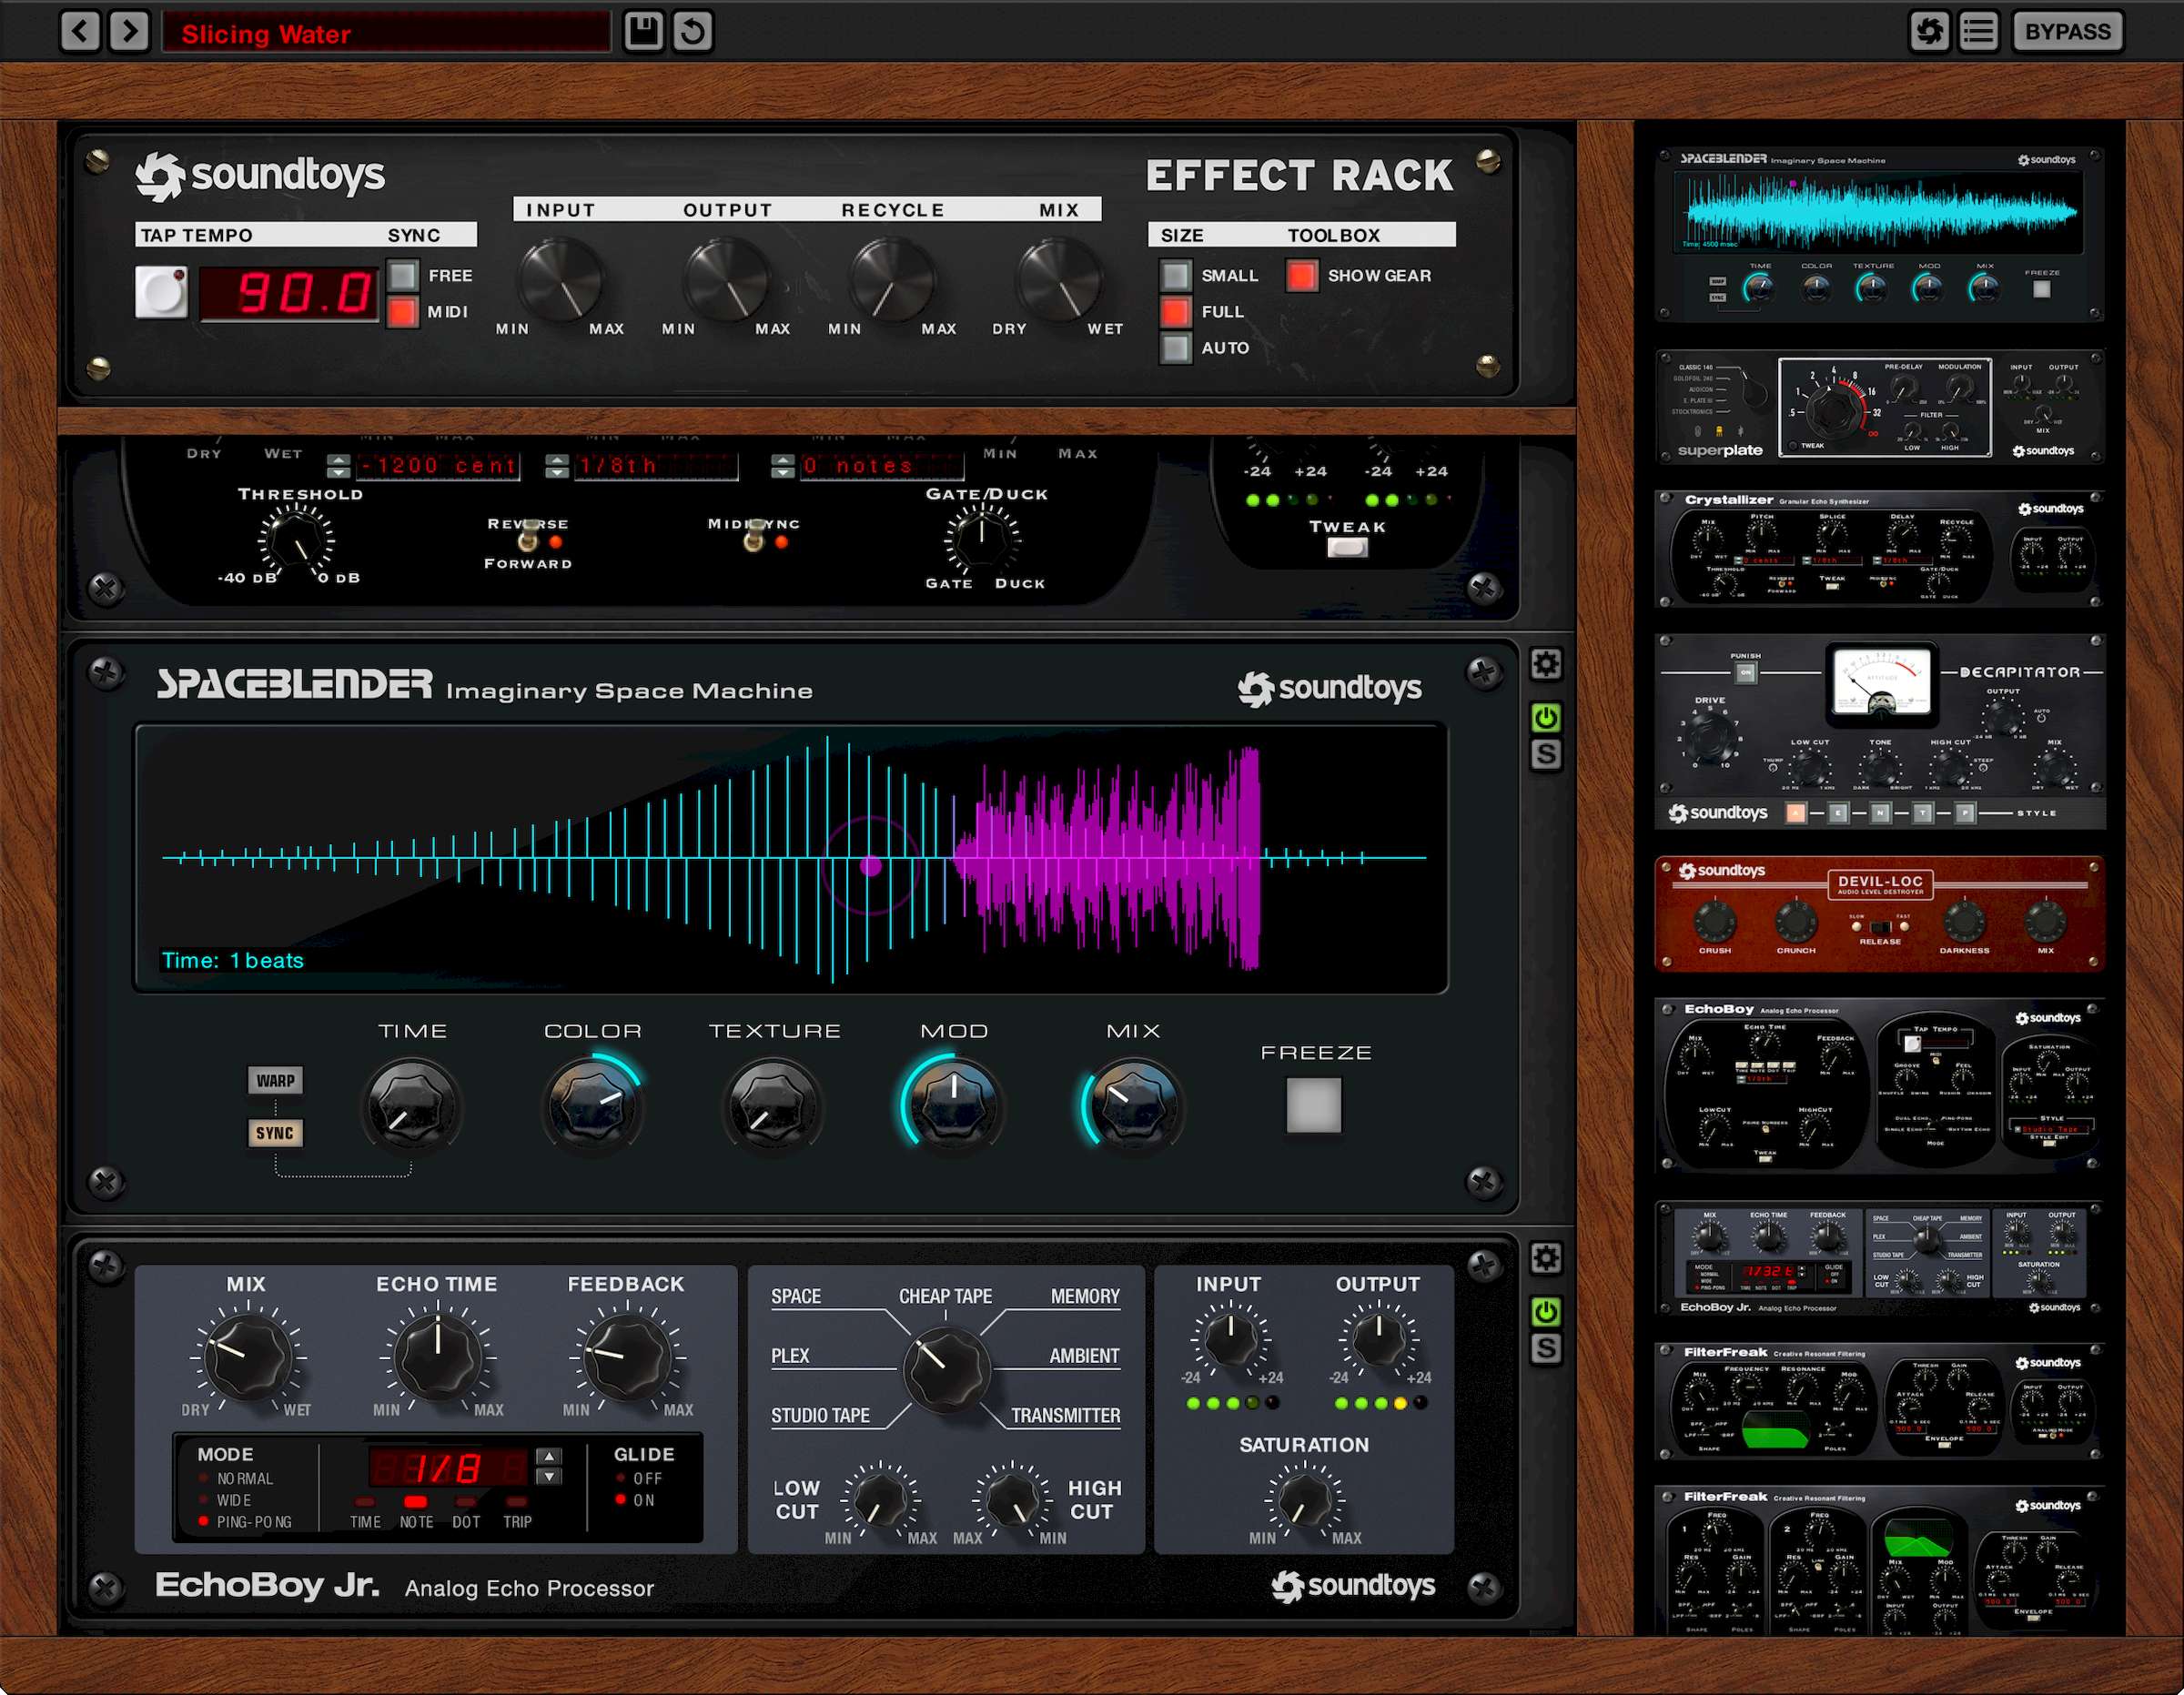2184x1695 pixels.
Task: Select the Devil-Loc thumbnail in the toolbox
Action: click(1879, 913)
